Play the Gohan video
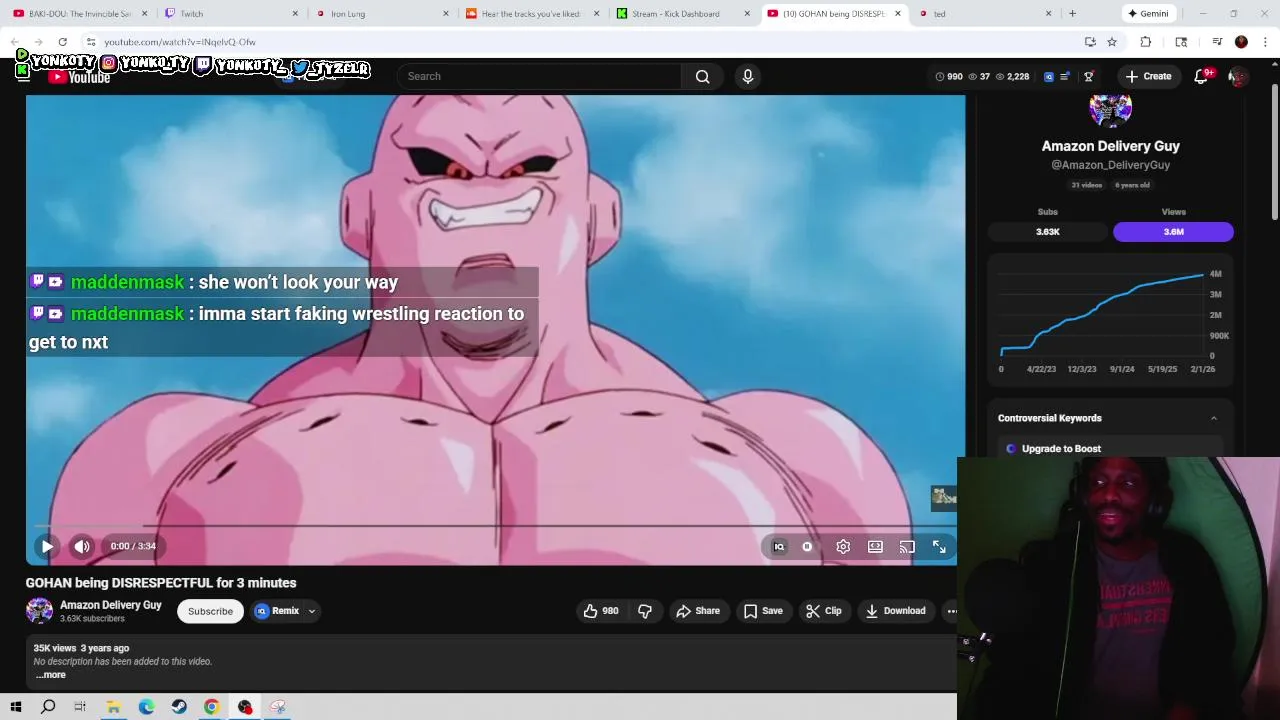The height and width of the screenshot is (720, 1280). pyautogui.click(x=47, y=546)
